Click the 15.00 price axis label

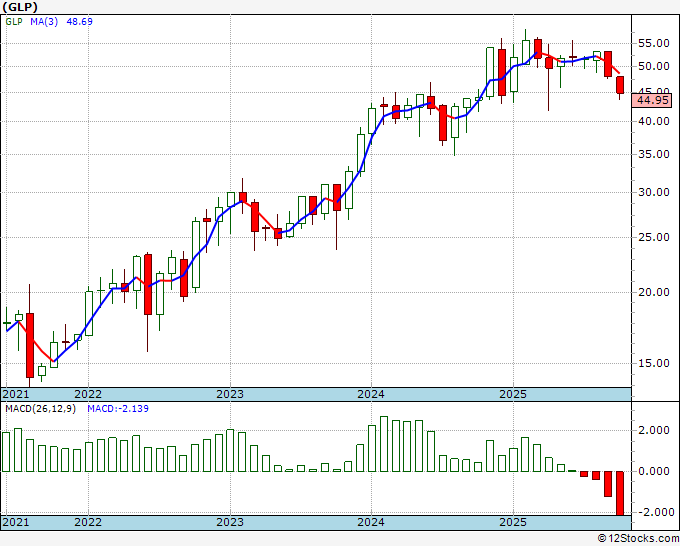click(x=654, y=363)
